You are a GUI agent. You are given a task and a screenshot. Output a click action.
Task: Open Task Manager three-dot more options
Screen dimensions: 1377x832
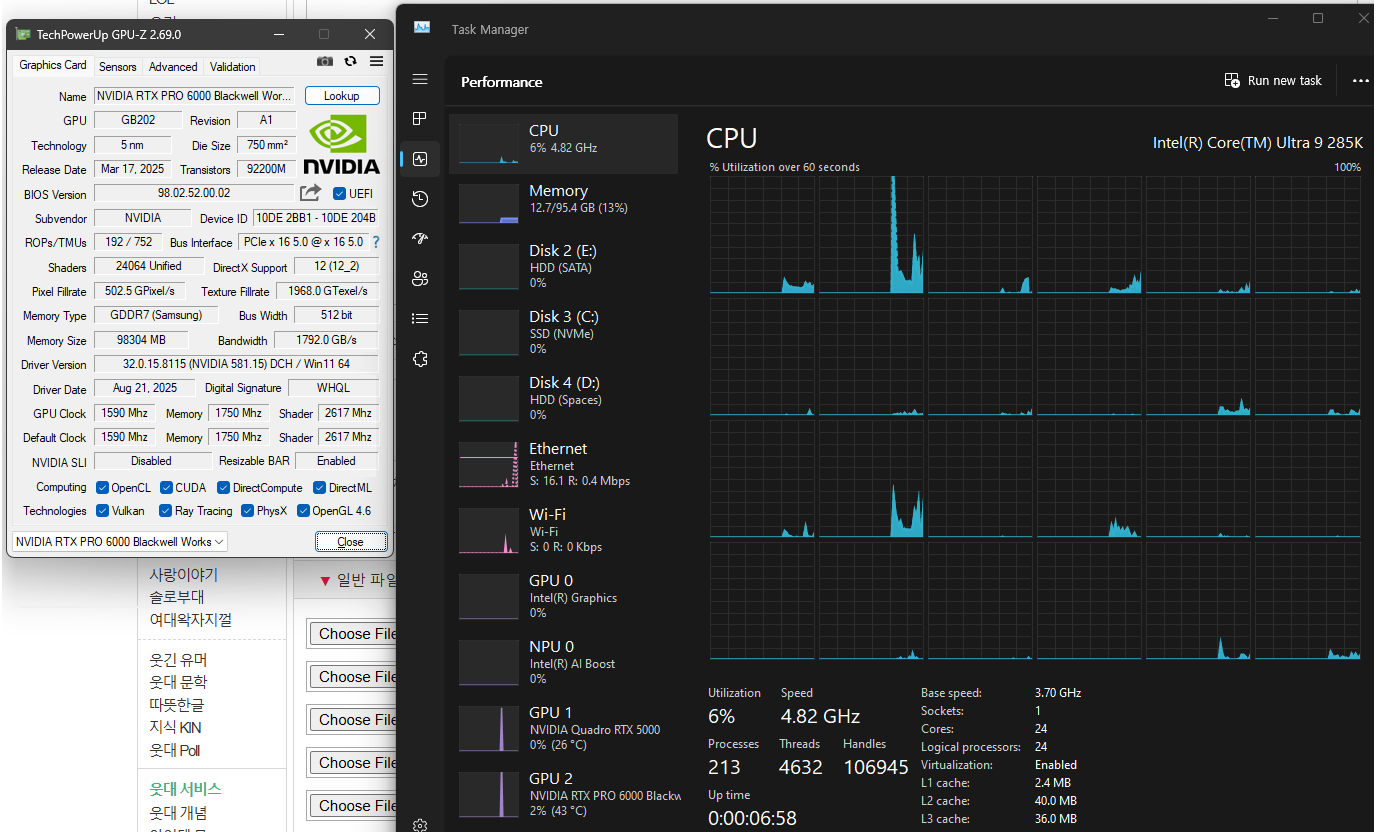tap(1360, 81)
